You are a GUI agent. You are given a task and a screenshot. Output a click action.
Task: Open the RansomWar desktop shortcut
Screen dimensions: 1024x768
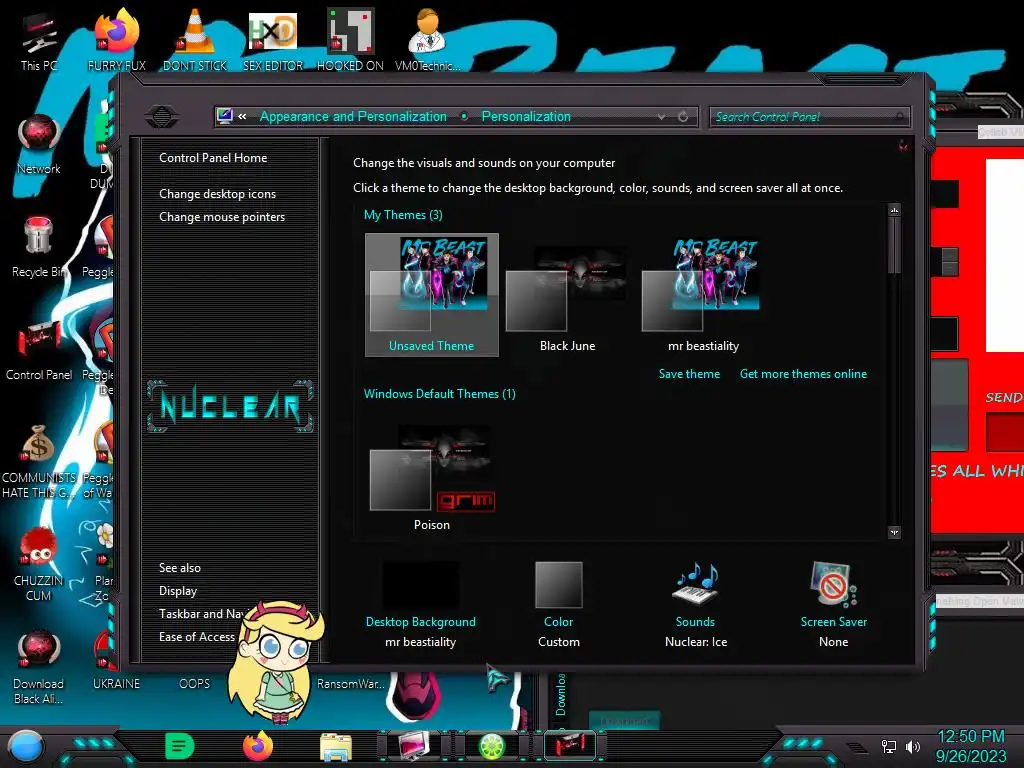(350, 684)
